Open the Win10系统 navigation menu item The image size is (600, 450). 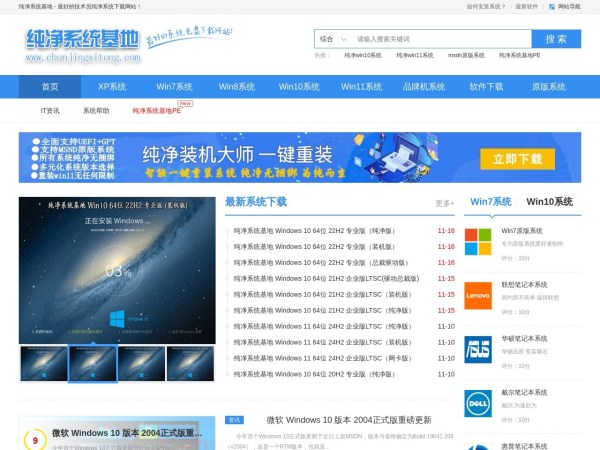click(299, 87)
